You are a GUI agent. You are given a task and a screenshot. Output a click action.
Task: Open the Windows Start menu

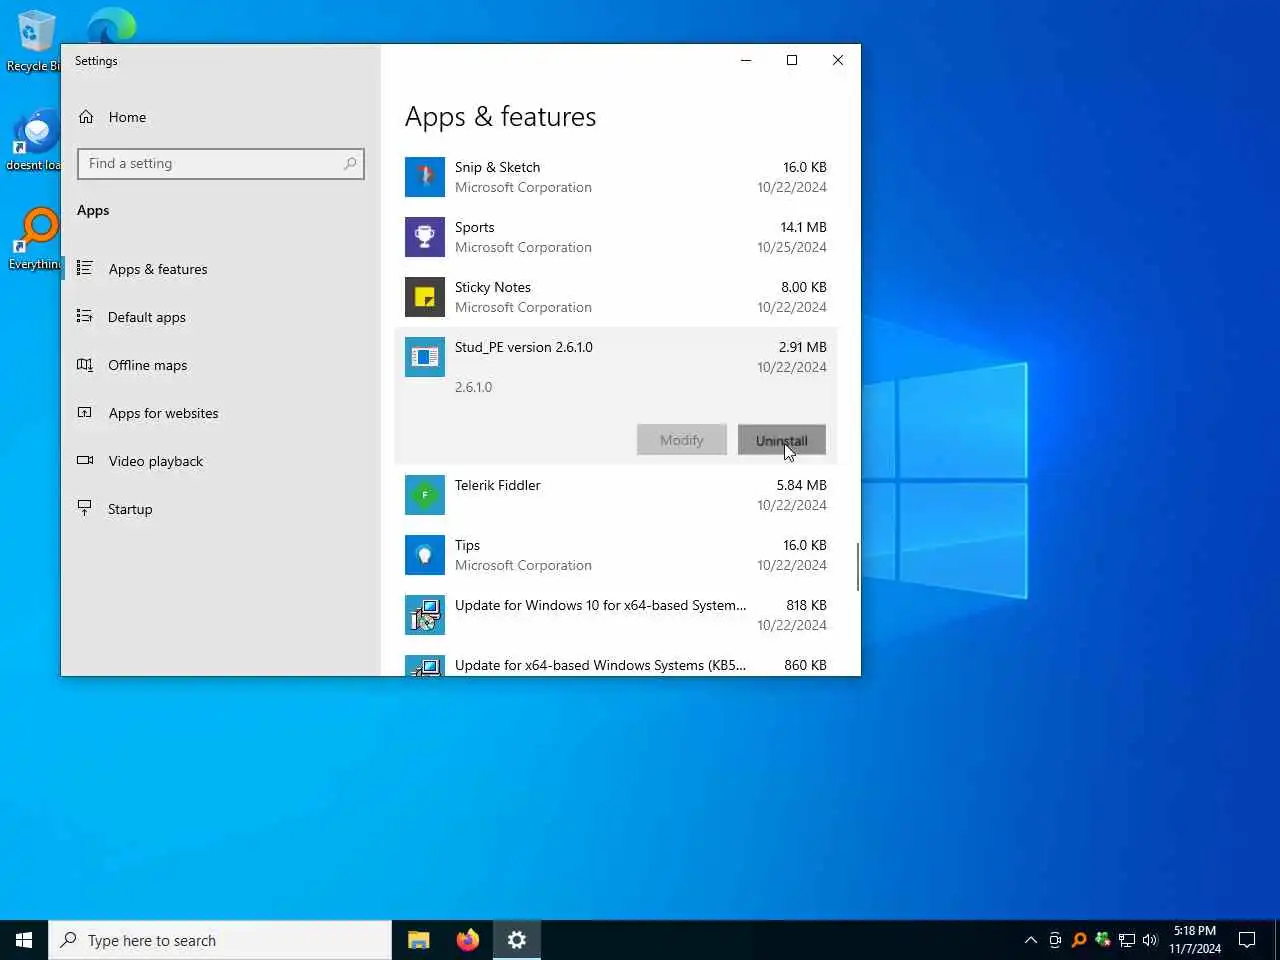24,940
